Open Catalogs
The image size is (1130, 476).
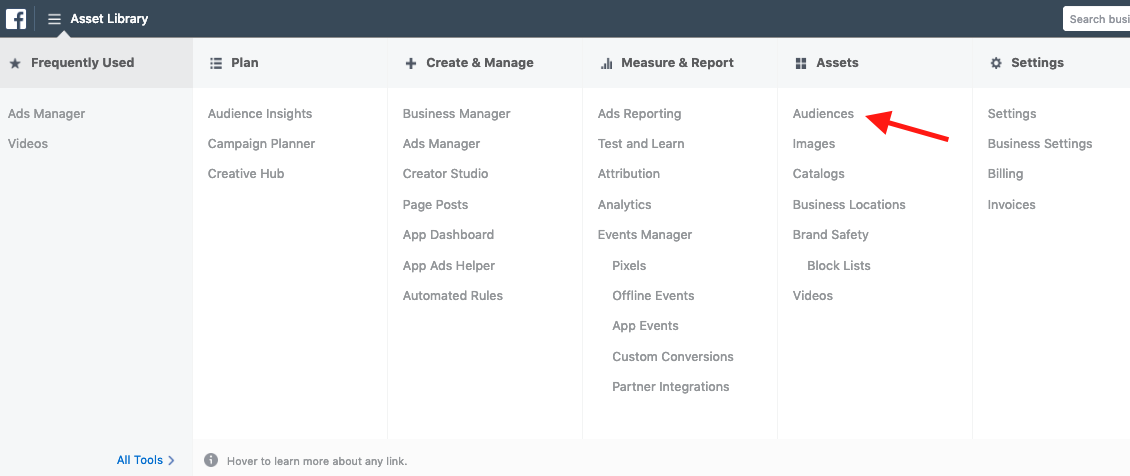tap(818, 174)
